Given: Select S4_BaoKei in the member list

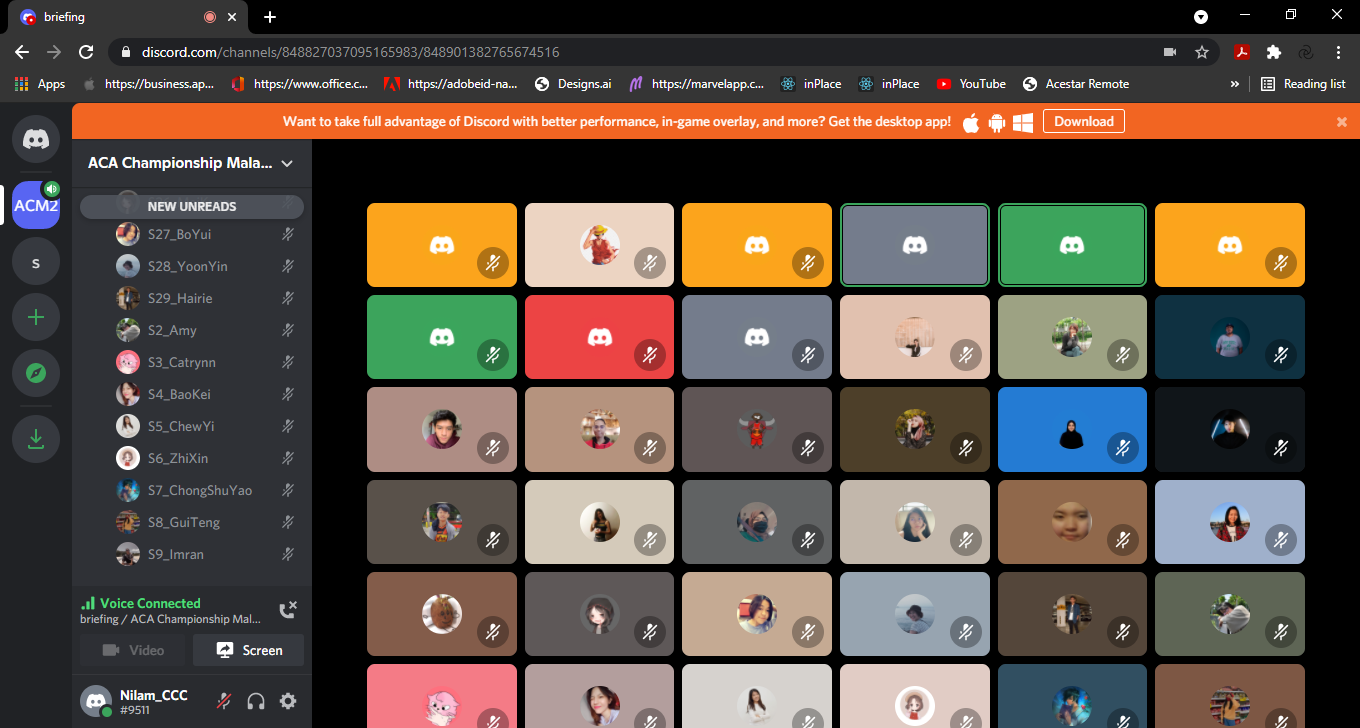Looking at the screenshot, I should coord(180,394).
